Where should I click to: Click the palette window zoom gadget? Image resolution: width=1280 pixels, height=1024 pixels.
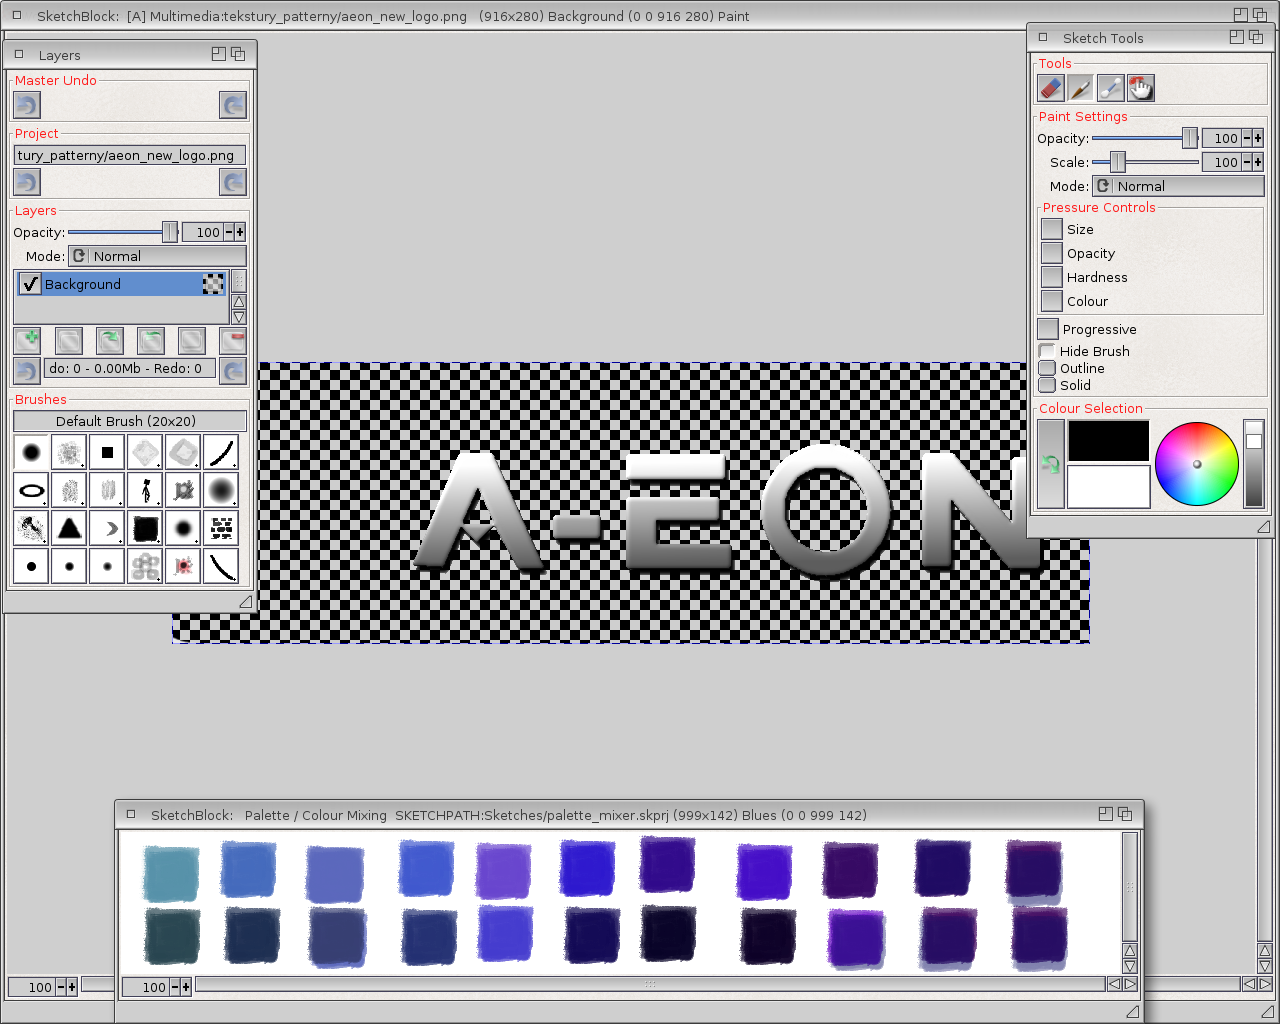coord(1106,814)
